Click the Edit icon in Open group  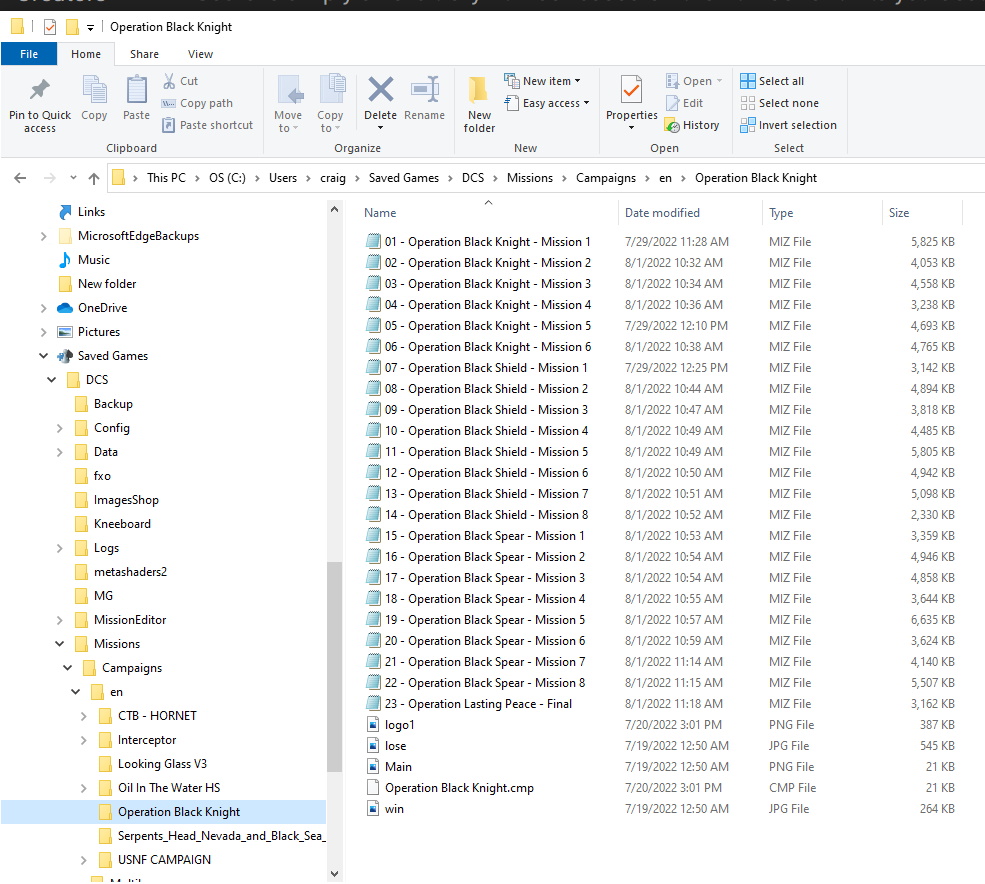(673, 103)
